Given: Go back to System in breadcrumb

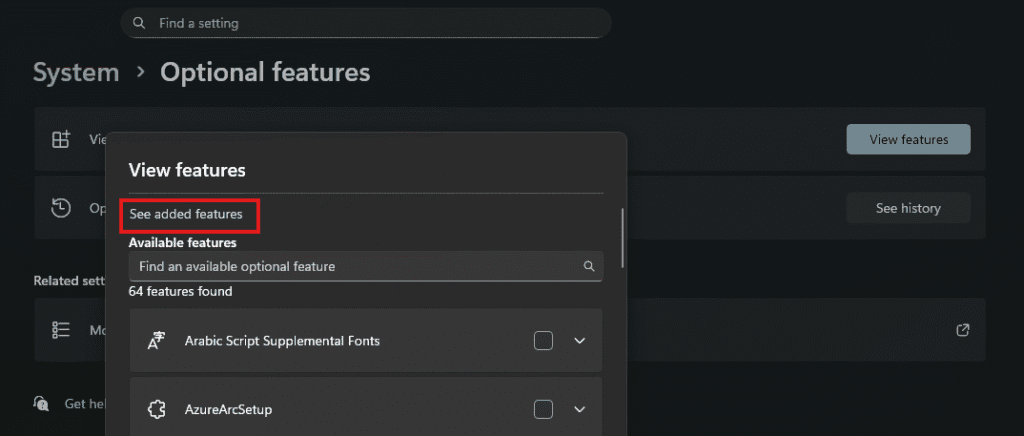Looking at the screenshot, I should coord(76,72).
